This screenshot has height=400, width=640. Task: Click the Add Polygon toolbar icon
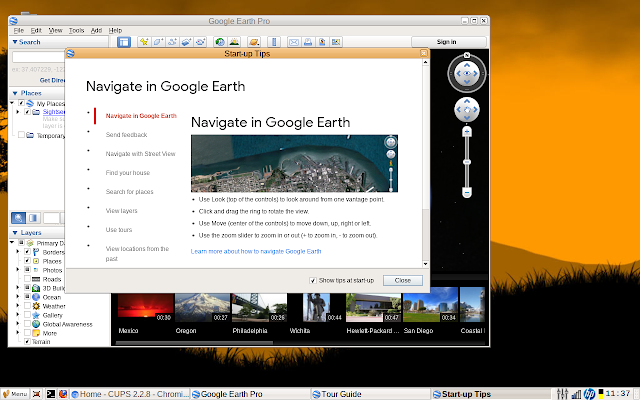[159, 42]
